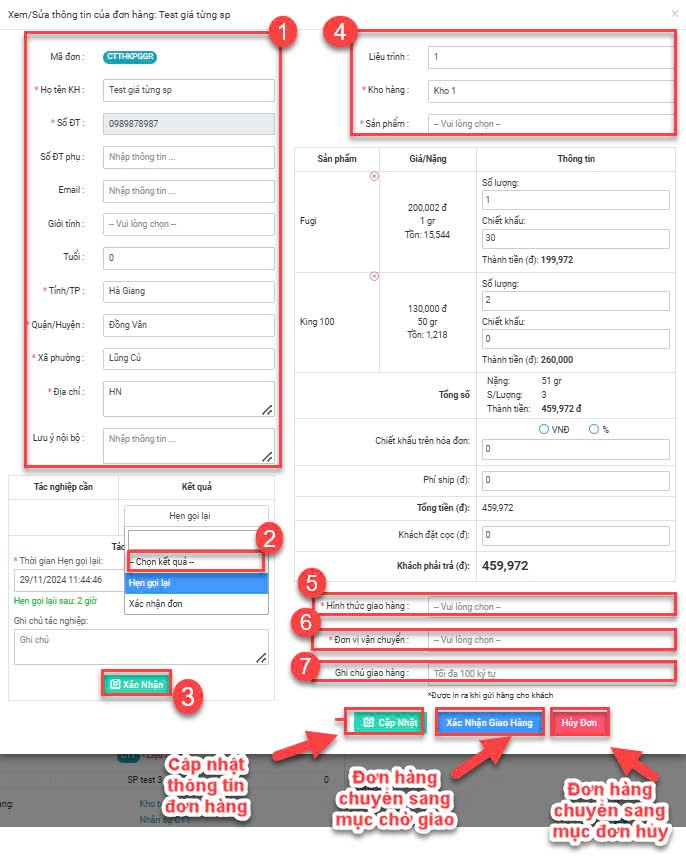Click the red Hủy Đơn button

(x=579, y=722)
